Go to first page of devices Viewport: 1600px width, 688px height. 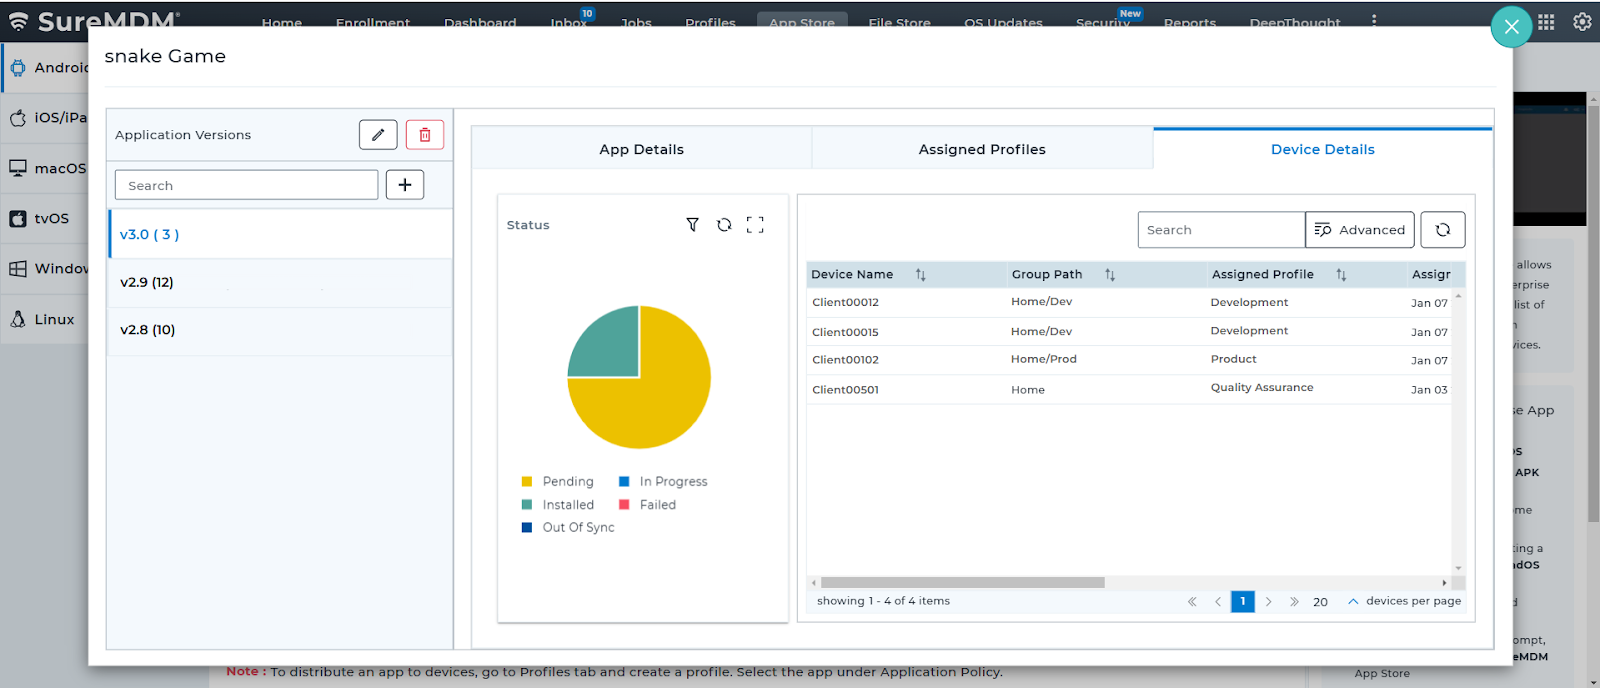[x=1192, y=602]
